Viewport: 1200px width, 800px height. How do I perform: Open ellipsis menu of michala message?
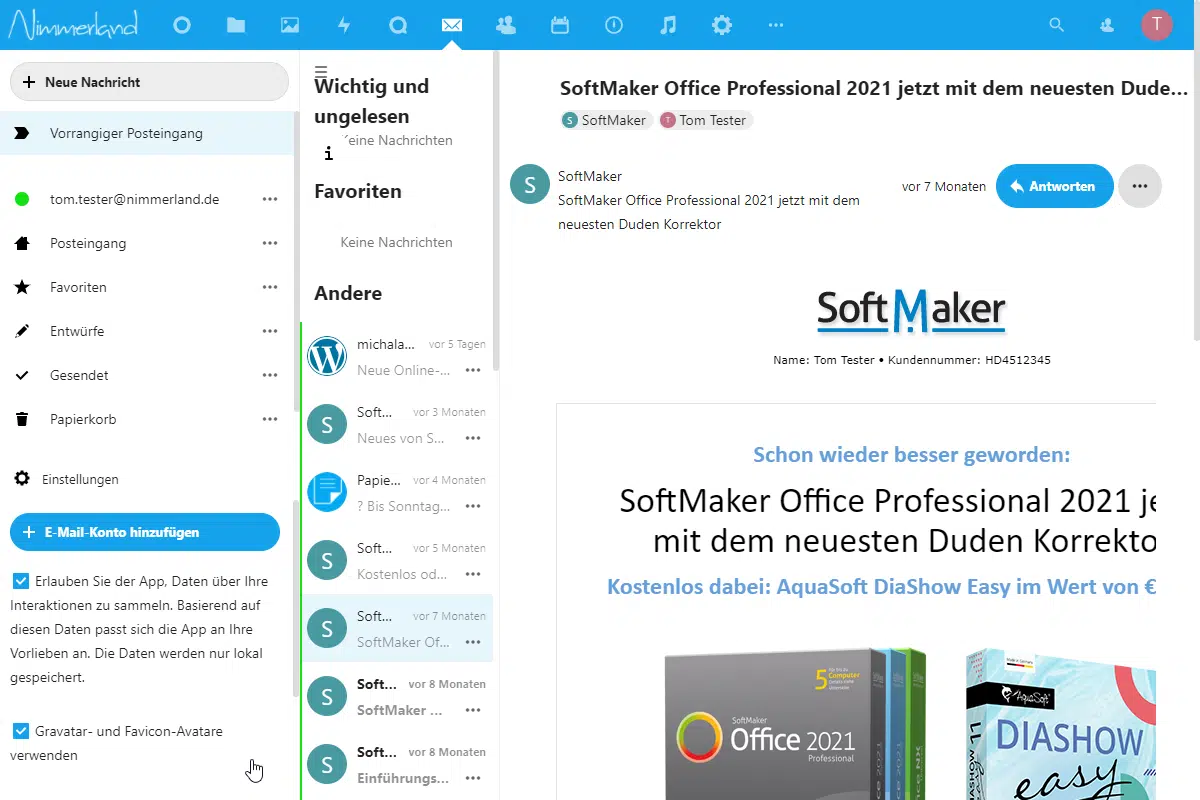474,370
